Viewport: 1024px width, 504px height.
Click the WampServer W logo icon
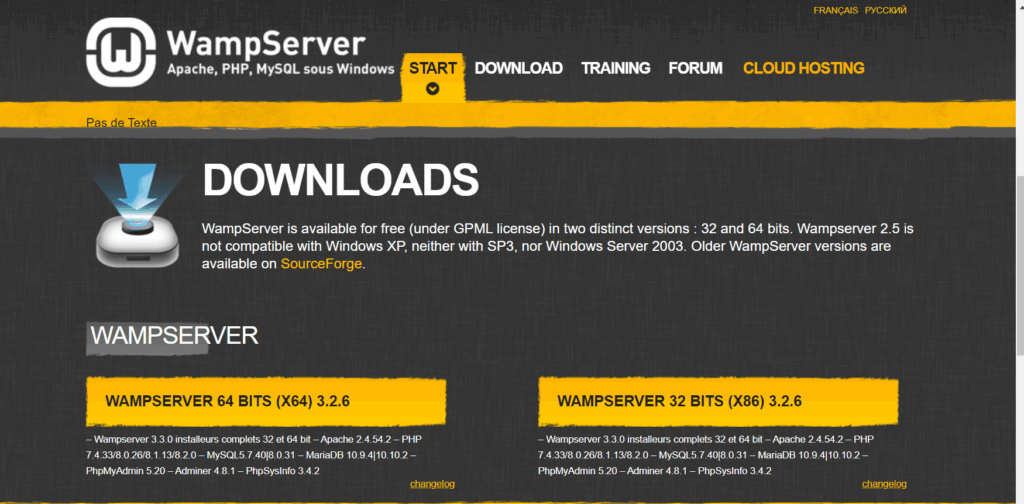121,52
